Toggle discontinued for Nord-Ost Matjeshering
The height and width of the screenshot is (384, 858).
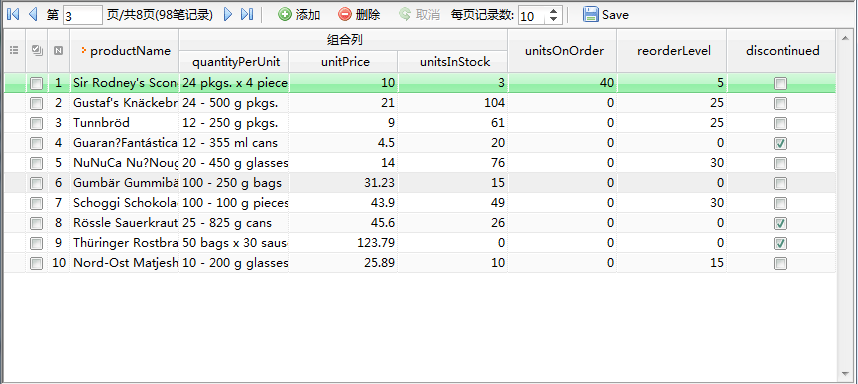781,263
